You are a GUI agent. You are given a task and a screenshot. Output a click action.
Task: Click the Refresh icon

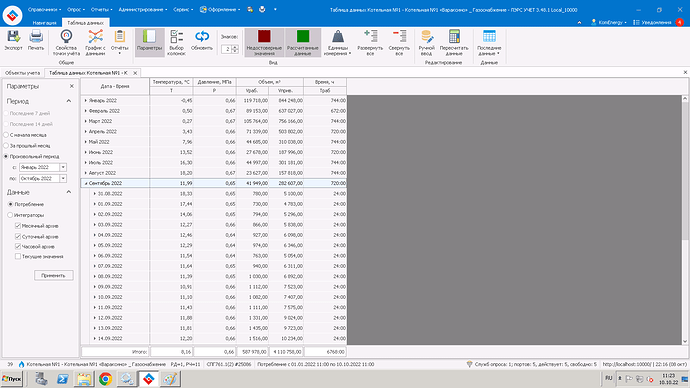(202, 40)
